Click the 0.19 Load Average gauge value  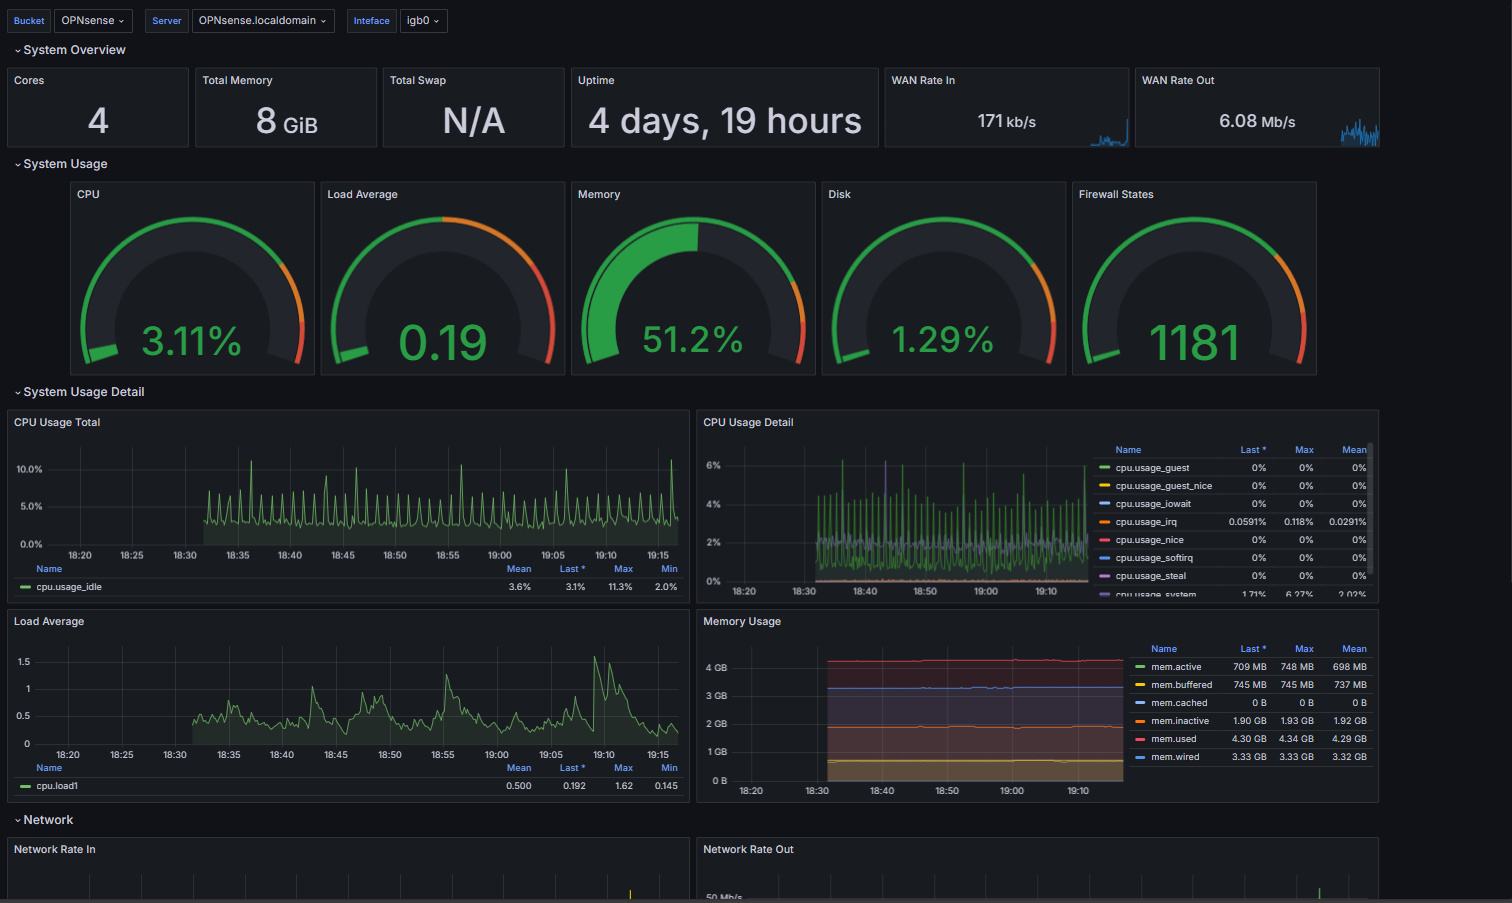coord(442,343)
